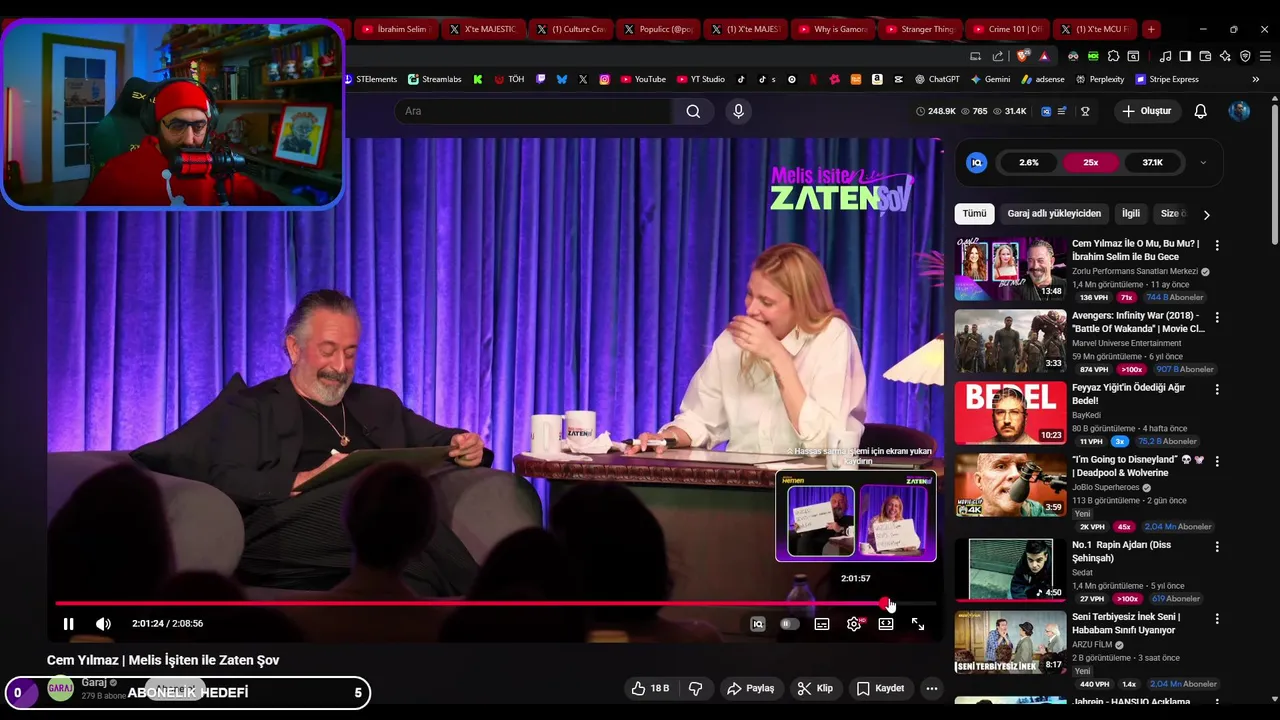Open the Streamlabs bookmark
The width and height of the screenshot is (1280, 720).
point(435,79)
